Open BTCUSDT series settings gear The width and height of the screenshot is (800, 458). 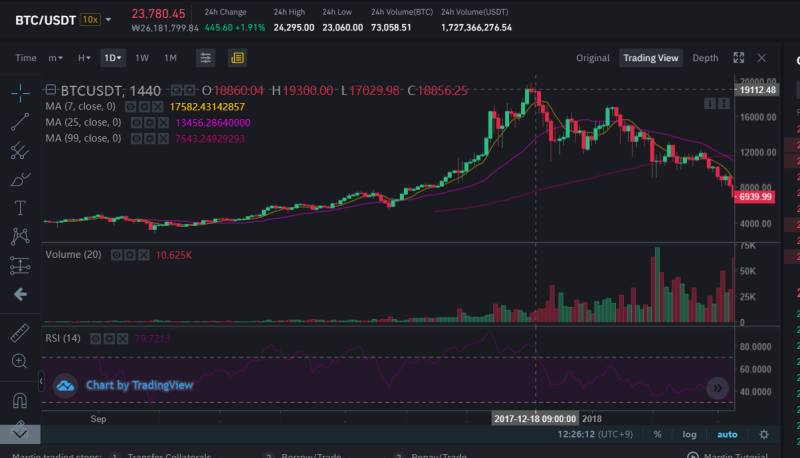[x=189, y=90]
